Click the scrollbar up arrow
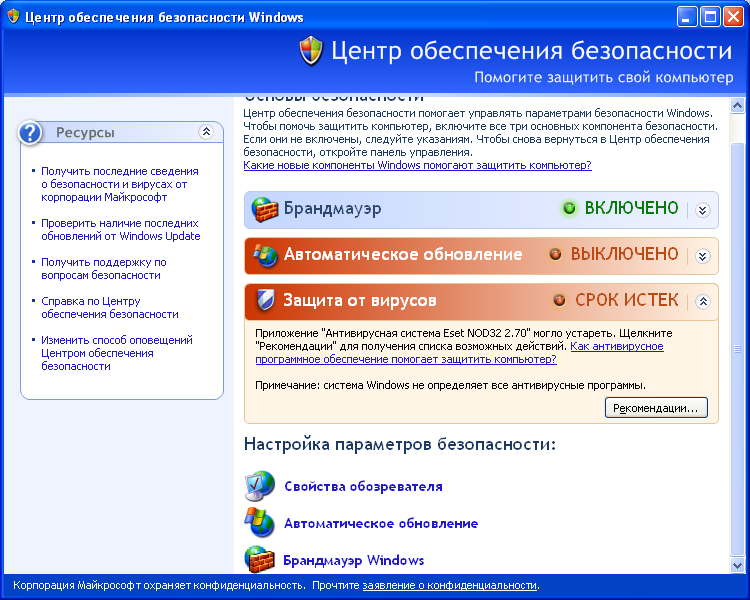750x600 pixels. [x=738, y=105]
